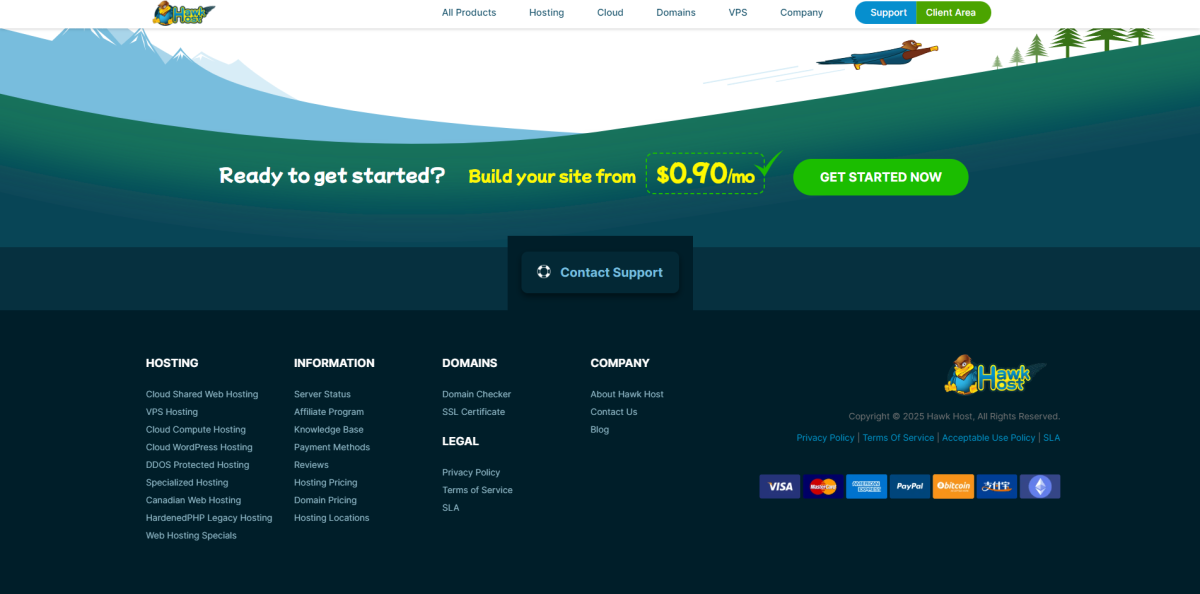Image resolution: width=1200 pixels, height=594 pixels.
Task: Click the Alipay payment icon
Action: (997, 487)
